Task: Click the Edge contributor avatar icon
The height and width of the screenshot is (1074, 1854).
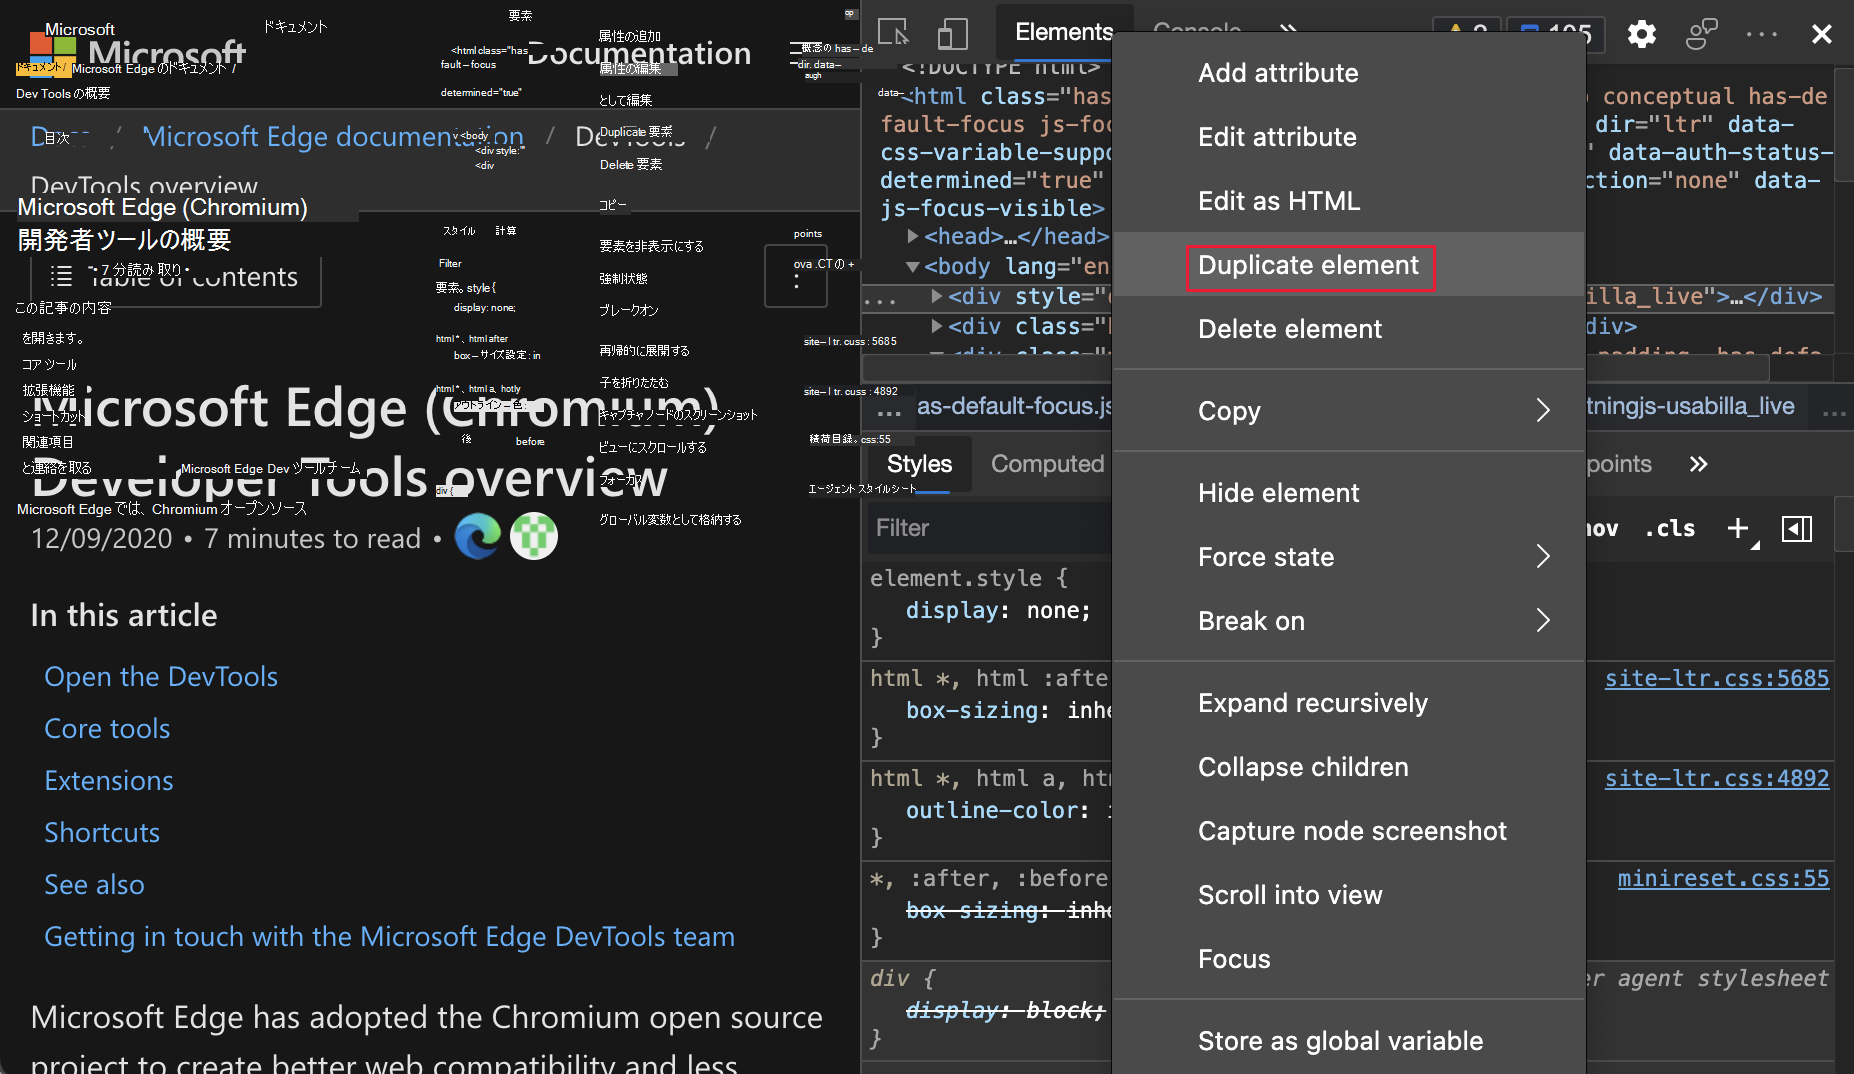Action: click(478, 536)
